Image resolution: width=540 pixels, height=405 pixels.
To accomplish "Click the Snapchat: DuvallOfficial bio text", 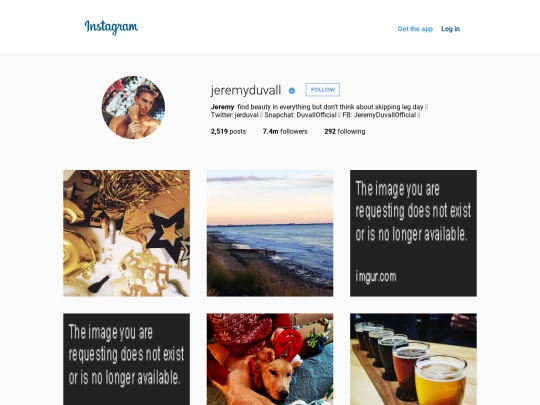I will pos(300,115).
